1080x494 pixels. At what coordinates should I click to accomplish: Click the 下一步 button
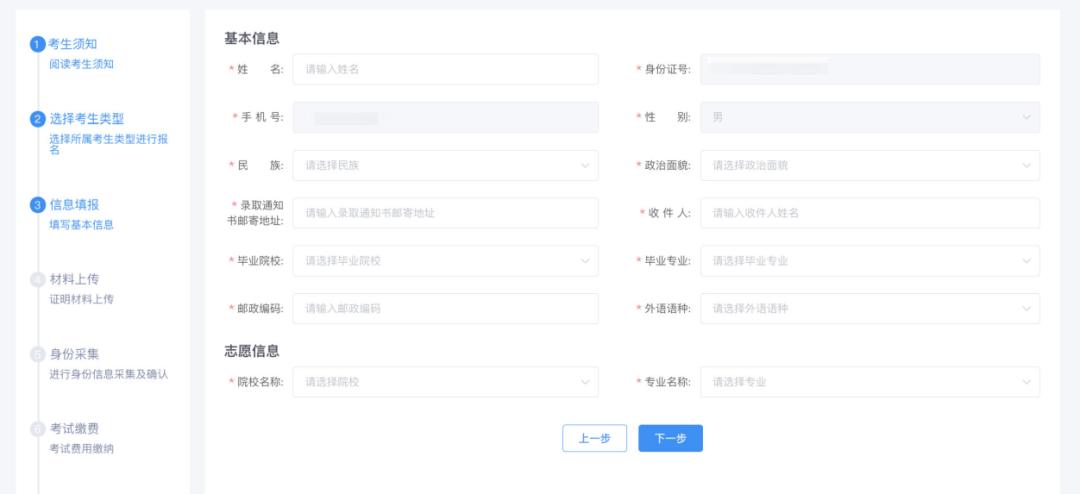670,438
